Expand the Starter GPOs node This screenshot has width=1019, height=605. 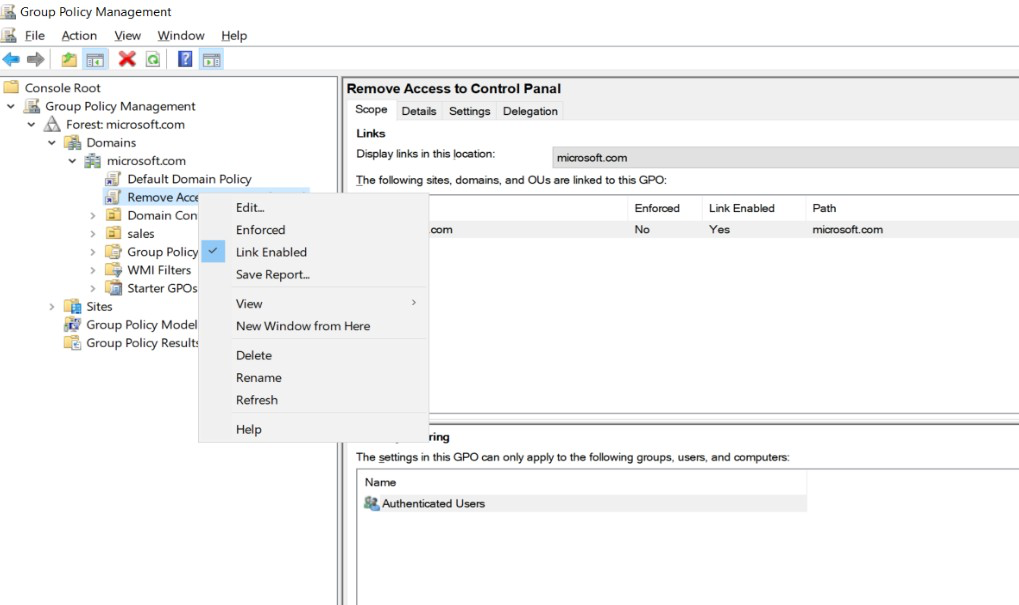pyautogui.click(x=92, y=288)
